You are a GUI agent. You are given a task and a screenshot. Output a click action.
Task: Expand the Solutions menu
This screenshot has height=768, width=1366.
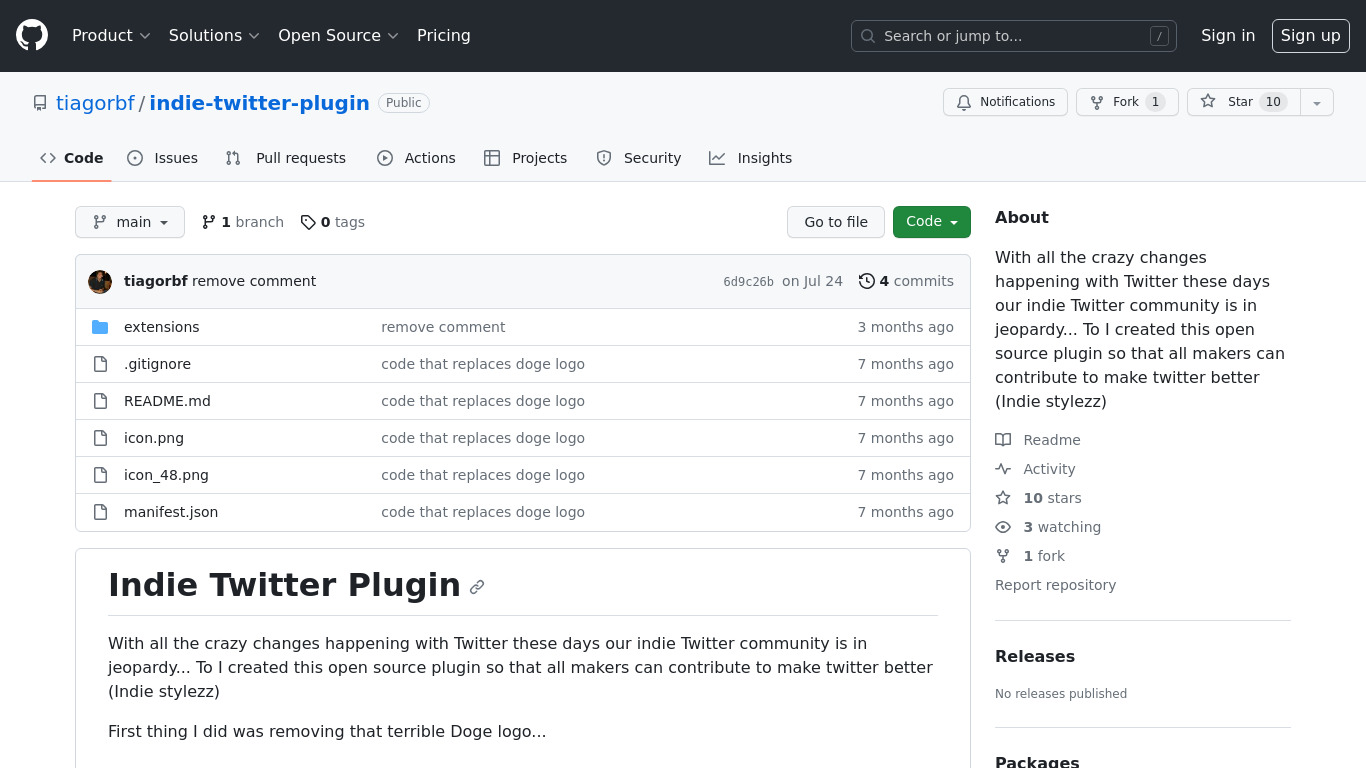(214, 35)
